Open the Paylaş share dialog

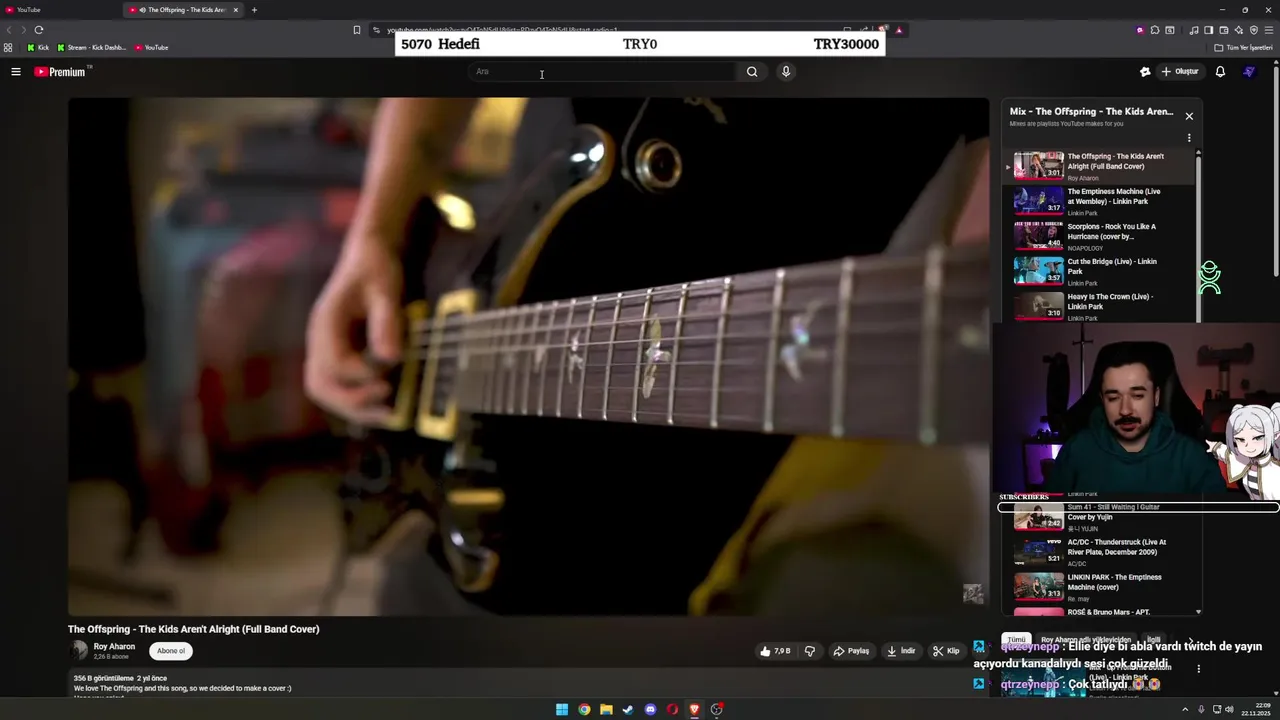[851, 651]
